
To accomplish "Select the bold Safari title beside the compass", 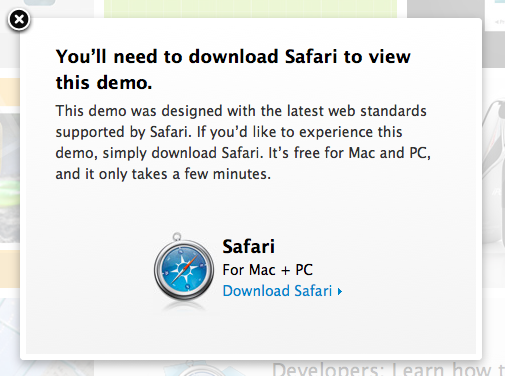I will [x=248, y=246].
